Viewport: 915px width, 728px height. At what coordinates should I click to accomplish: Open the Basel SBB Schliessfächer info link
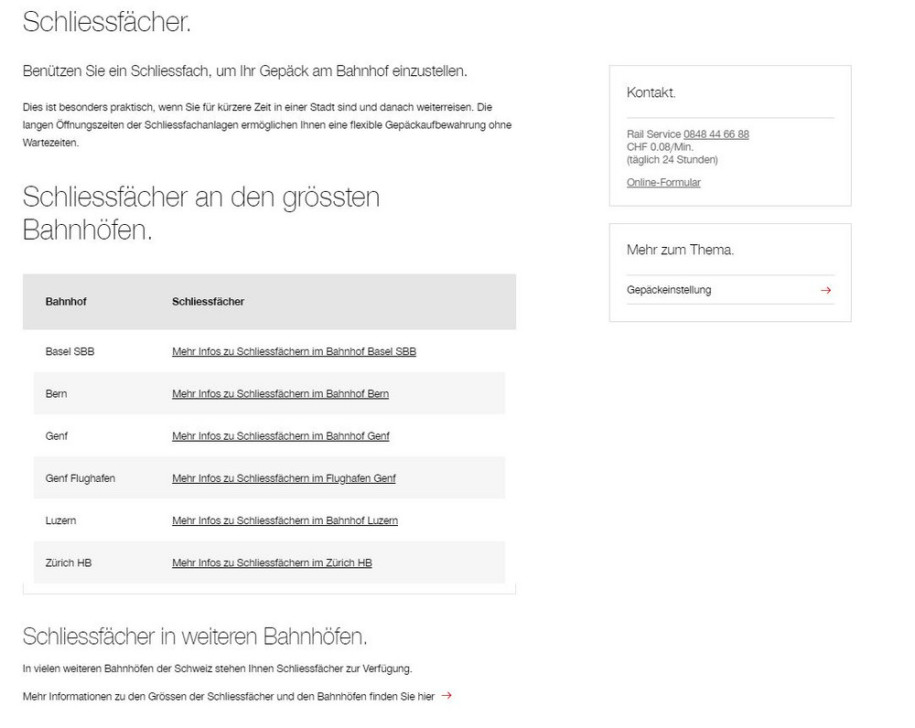pyautogui.click(x=294, y=351)
